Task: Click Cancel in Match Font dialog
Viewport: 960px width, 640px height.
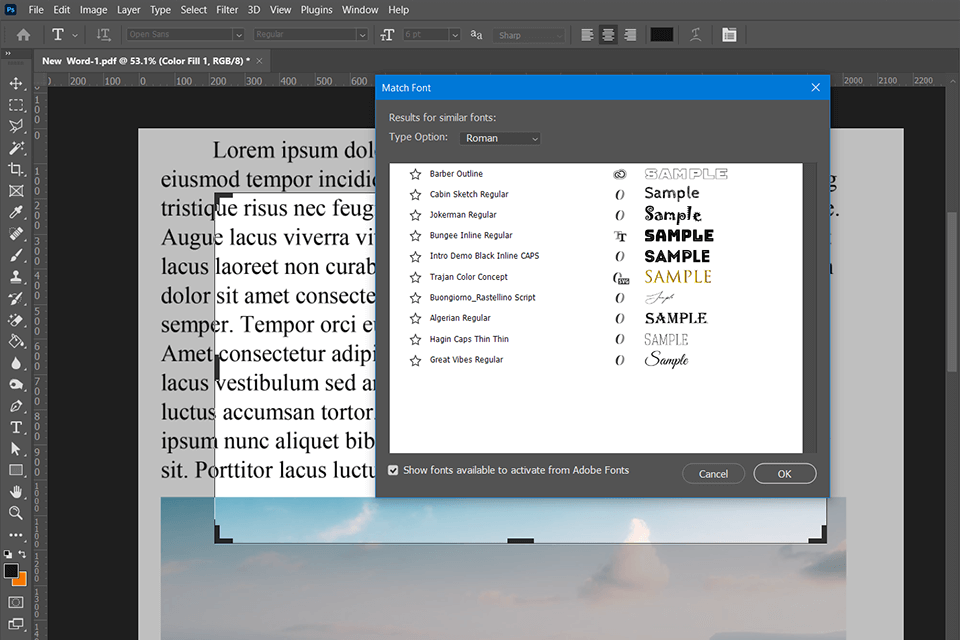Action: [713, 474]
